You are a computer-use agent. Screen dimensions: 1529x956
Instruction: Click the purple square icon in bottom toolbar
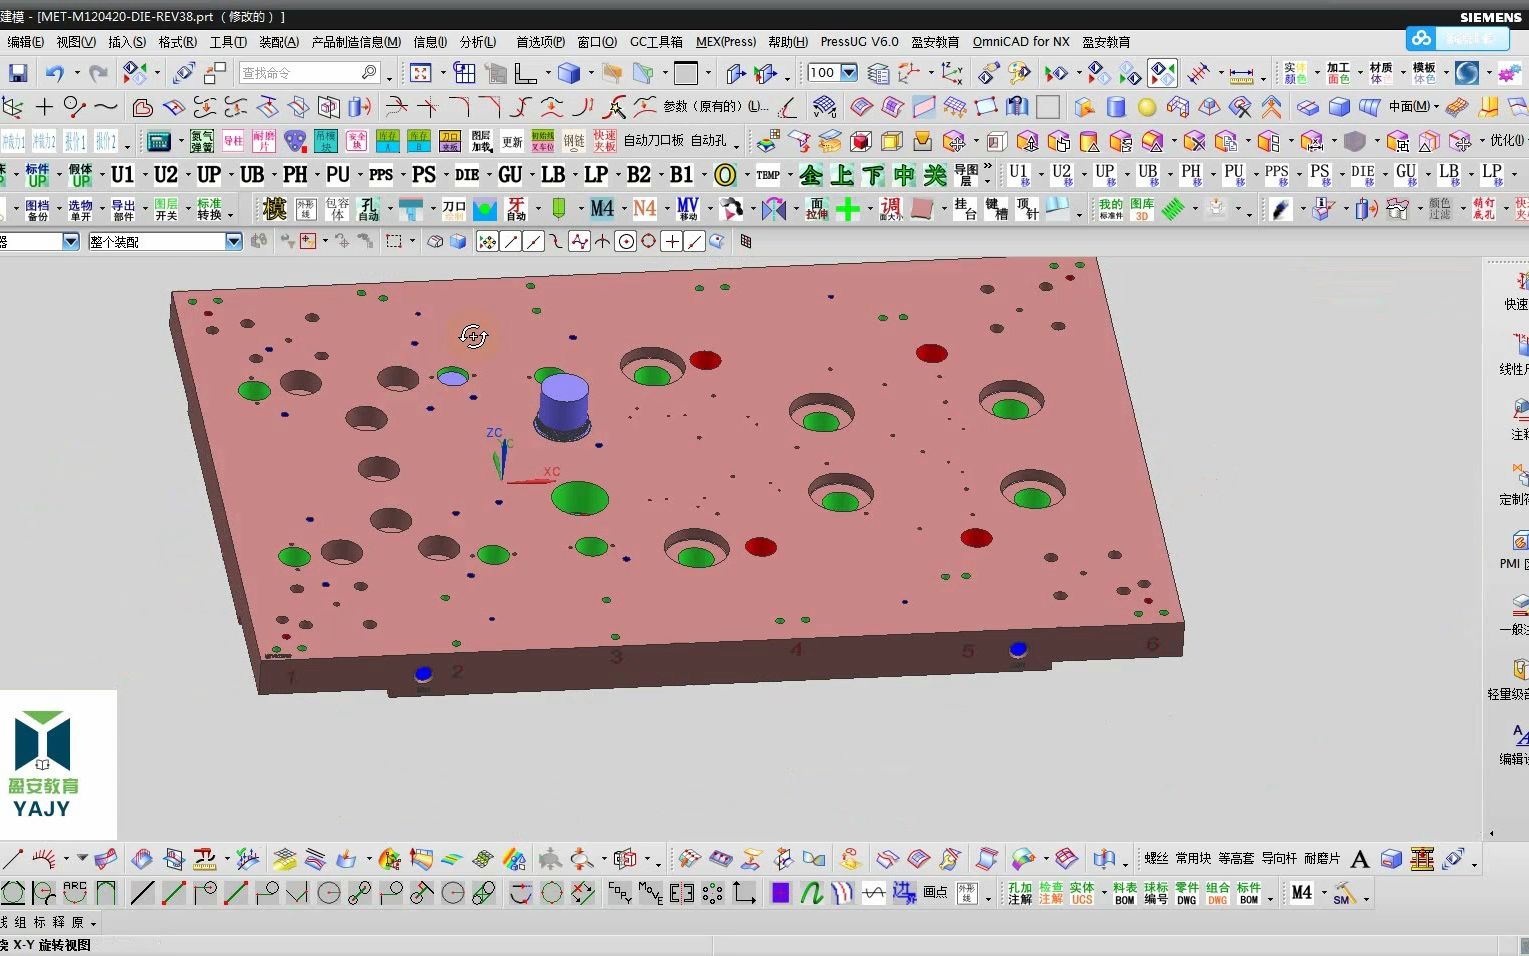(x=781, y=893)
